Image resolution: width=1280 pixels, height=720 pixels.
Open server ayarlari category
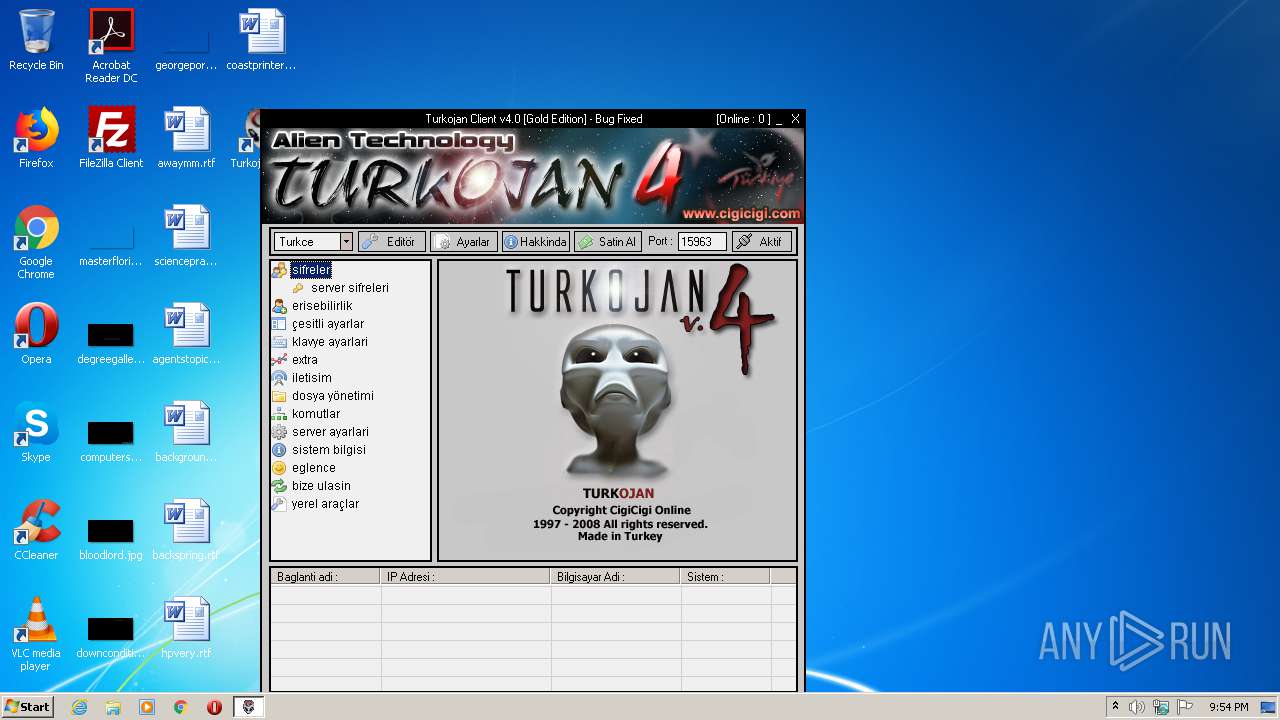(331, 432)
